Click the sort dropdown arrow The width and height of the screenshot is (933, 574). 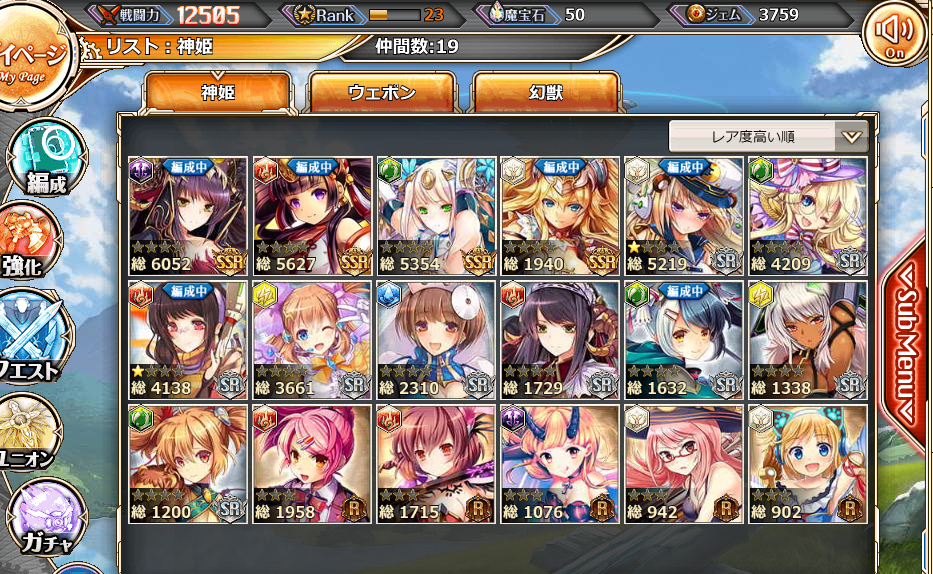[x=851, y=137]
